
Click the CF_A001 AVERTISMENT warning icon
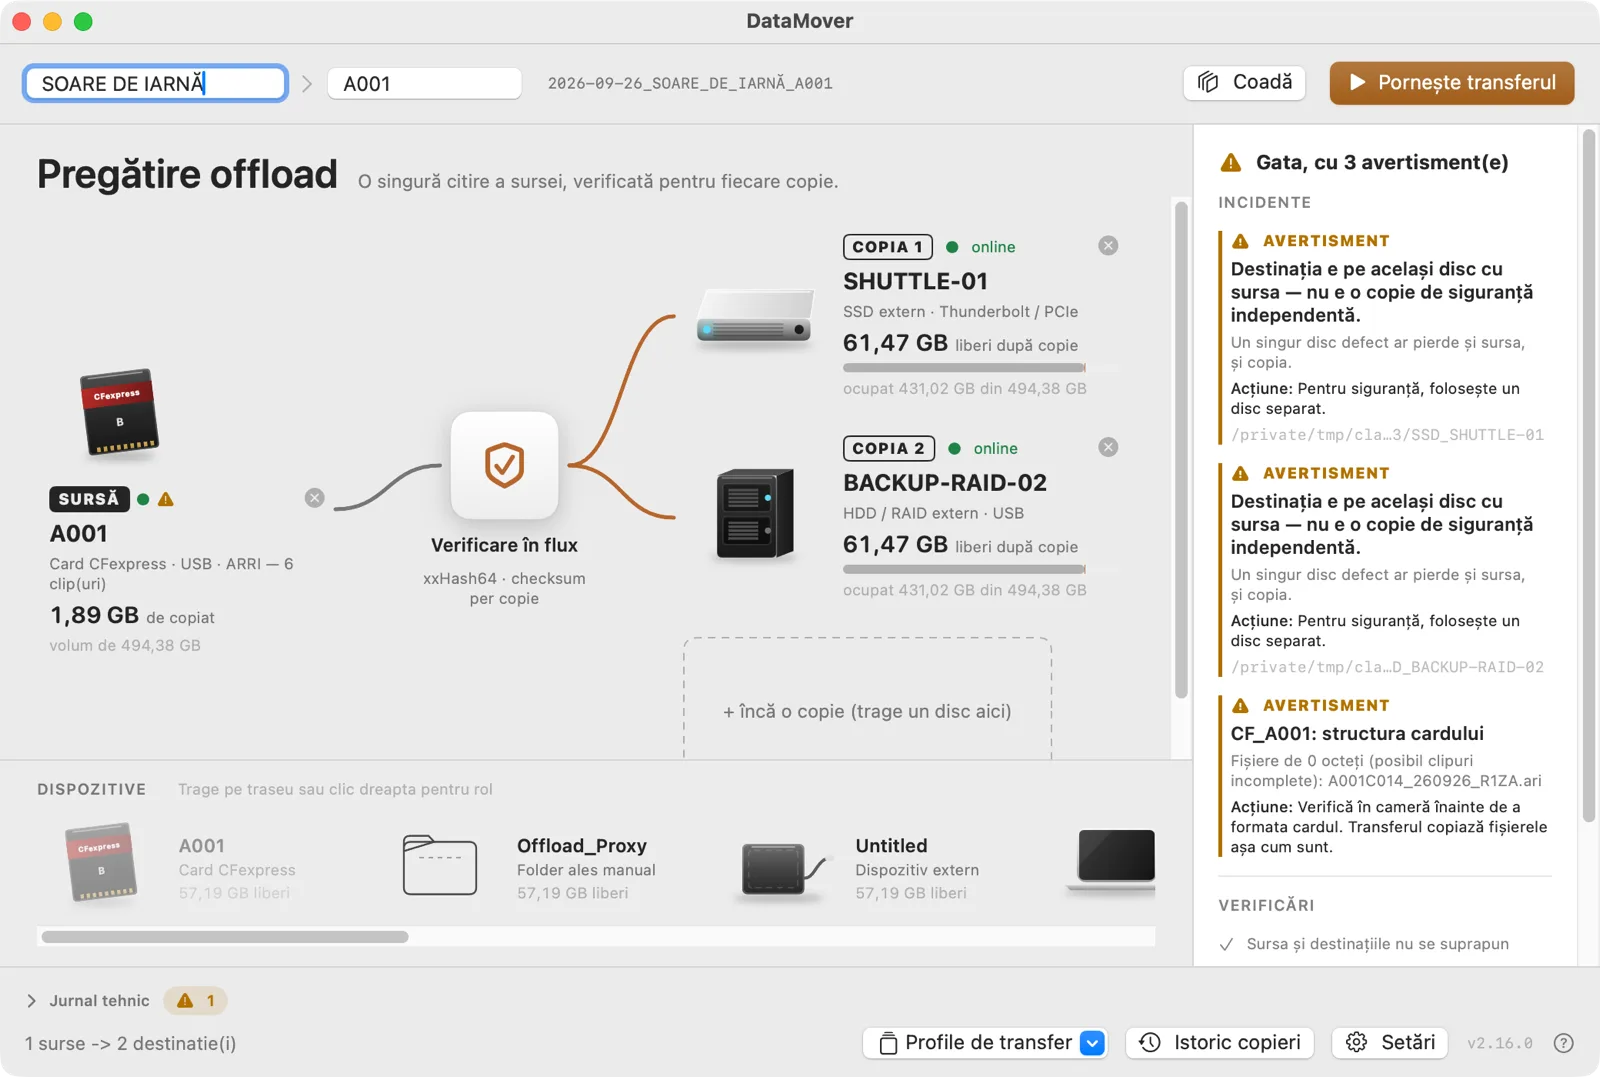click(x=1241, y=705)
